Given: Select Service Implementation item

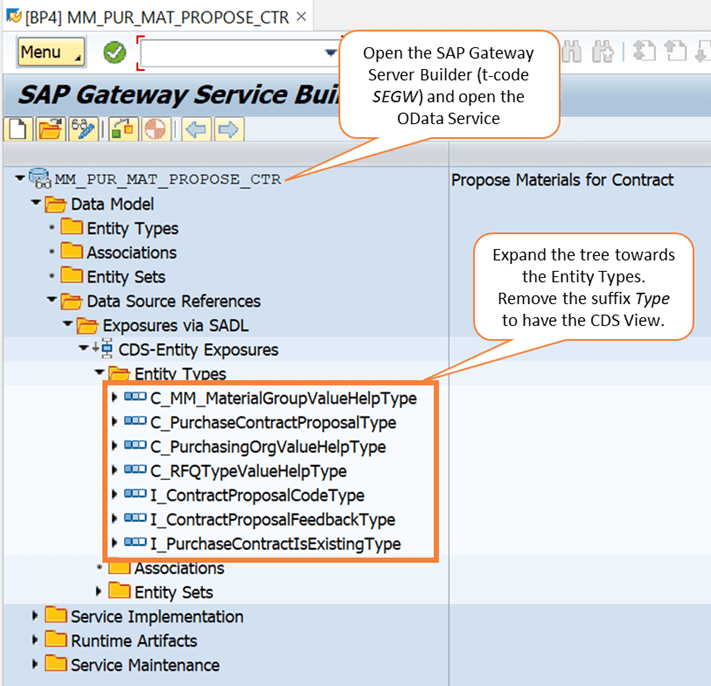Looking at the screenshot, I should click(157, 617).
